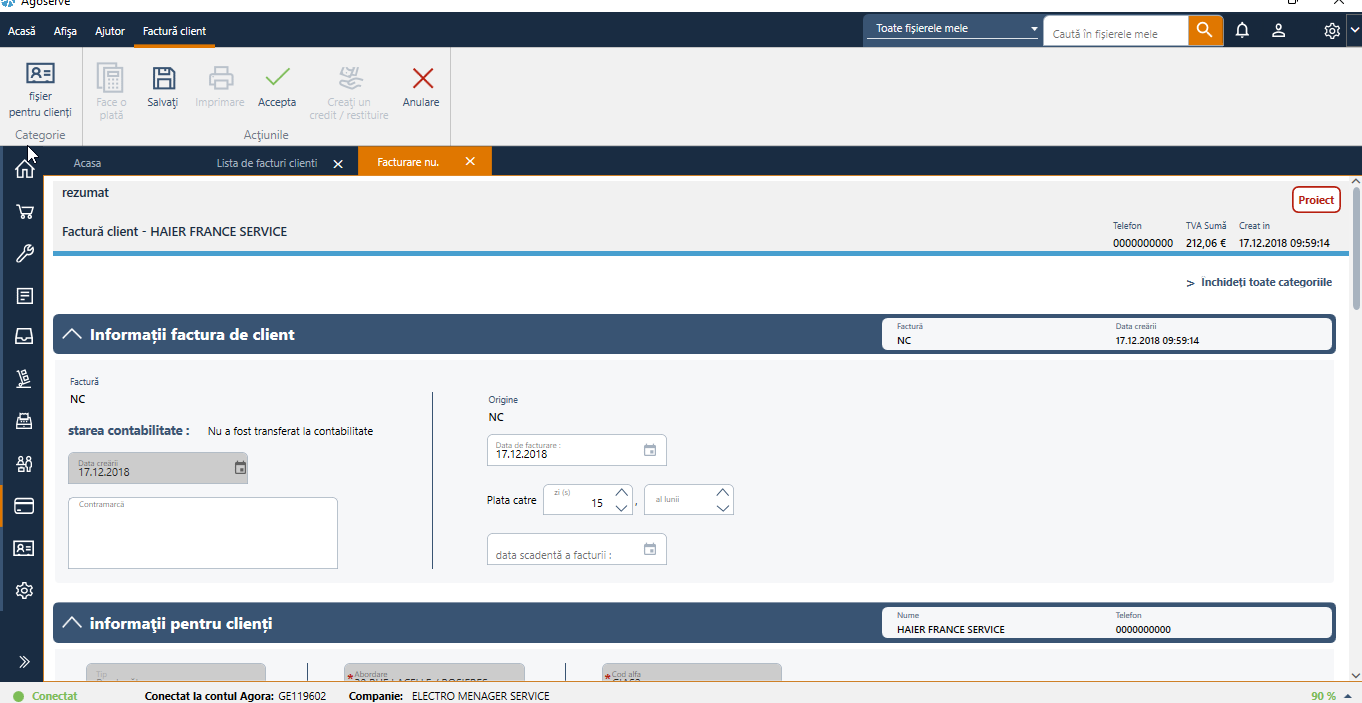Open user account profile icon
This screenshot has height=703, width=1362.
point(1278,31)
